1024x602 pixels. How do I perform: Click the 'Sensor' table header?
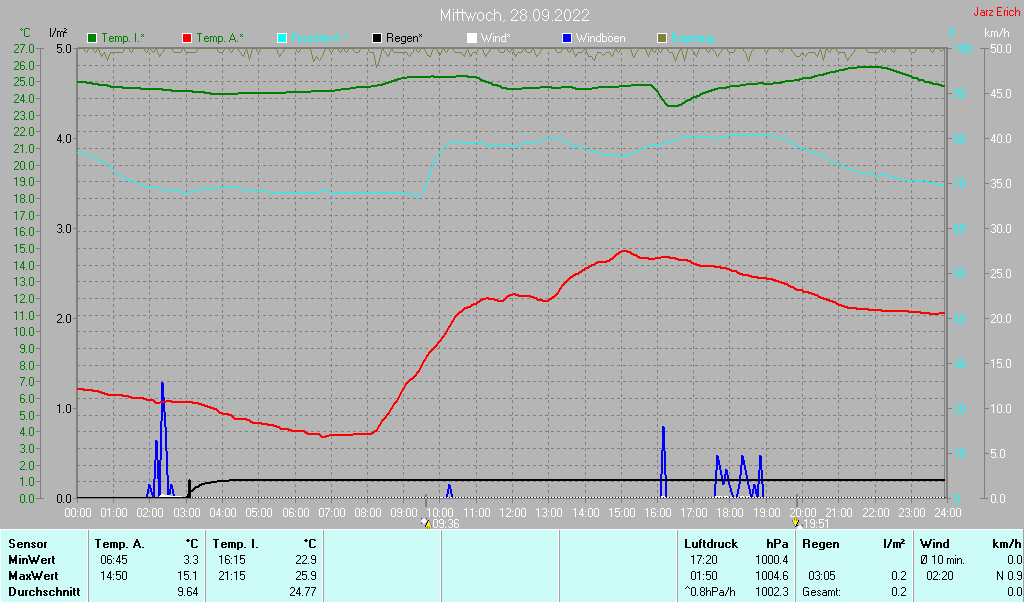click(x=28, y=544)
